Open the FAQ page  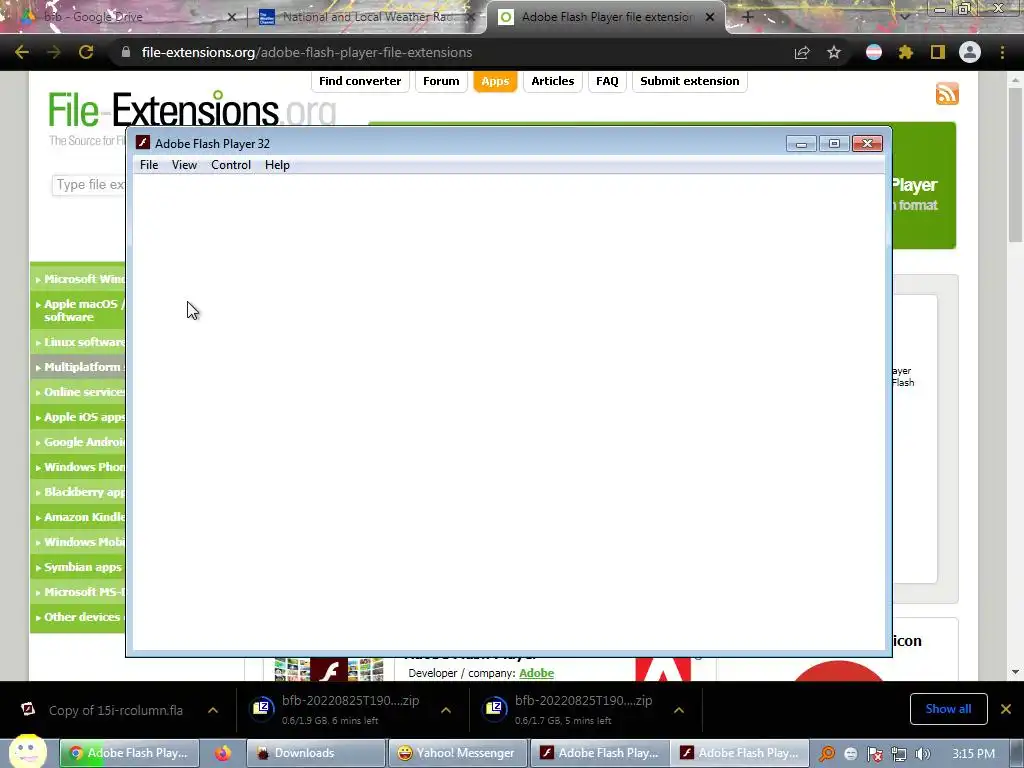607,81
